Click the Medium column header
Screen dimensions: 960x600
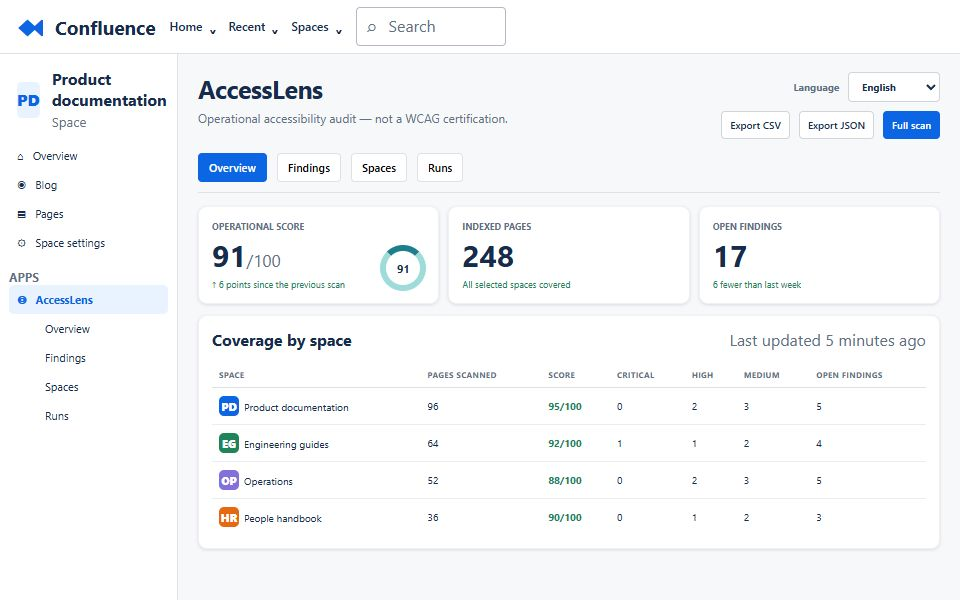[x=762, y=375]
